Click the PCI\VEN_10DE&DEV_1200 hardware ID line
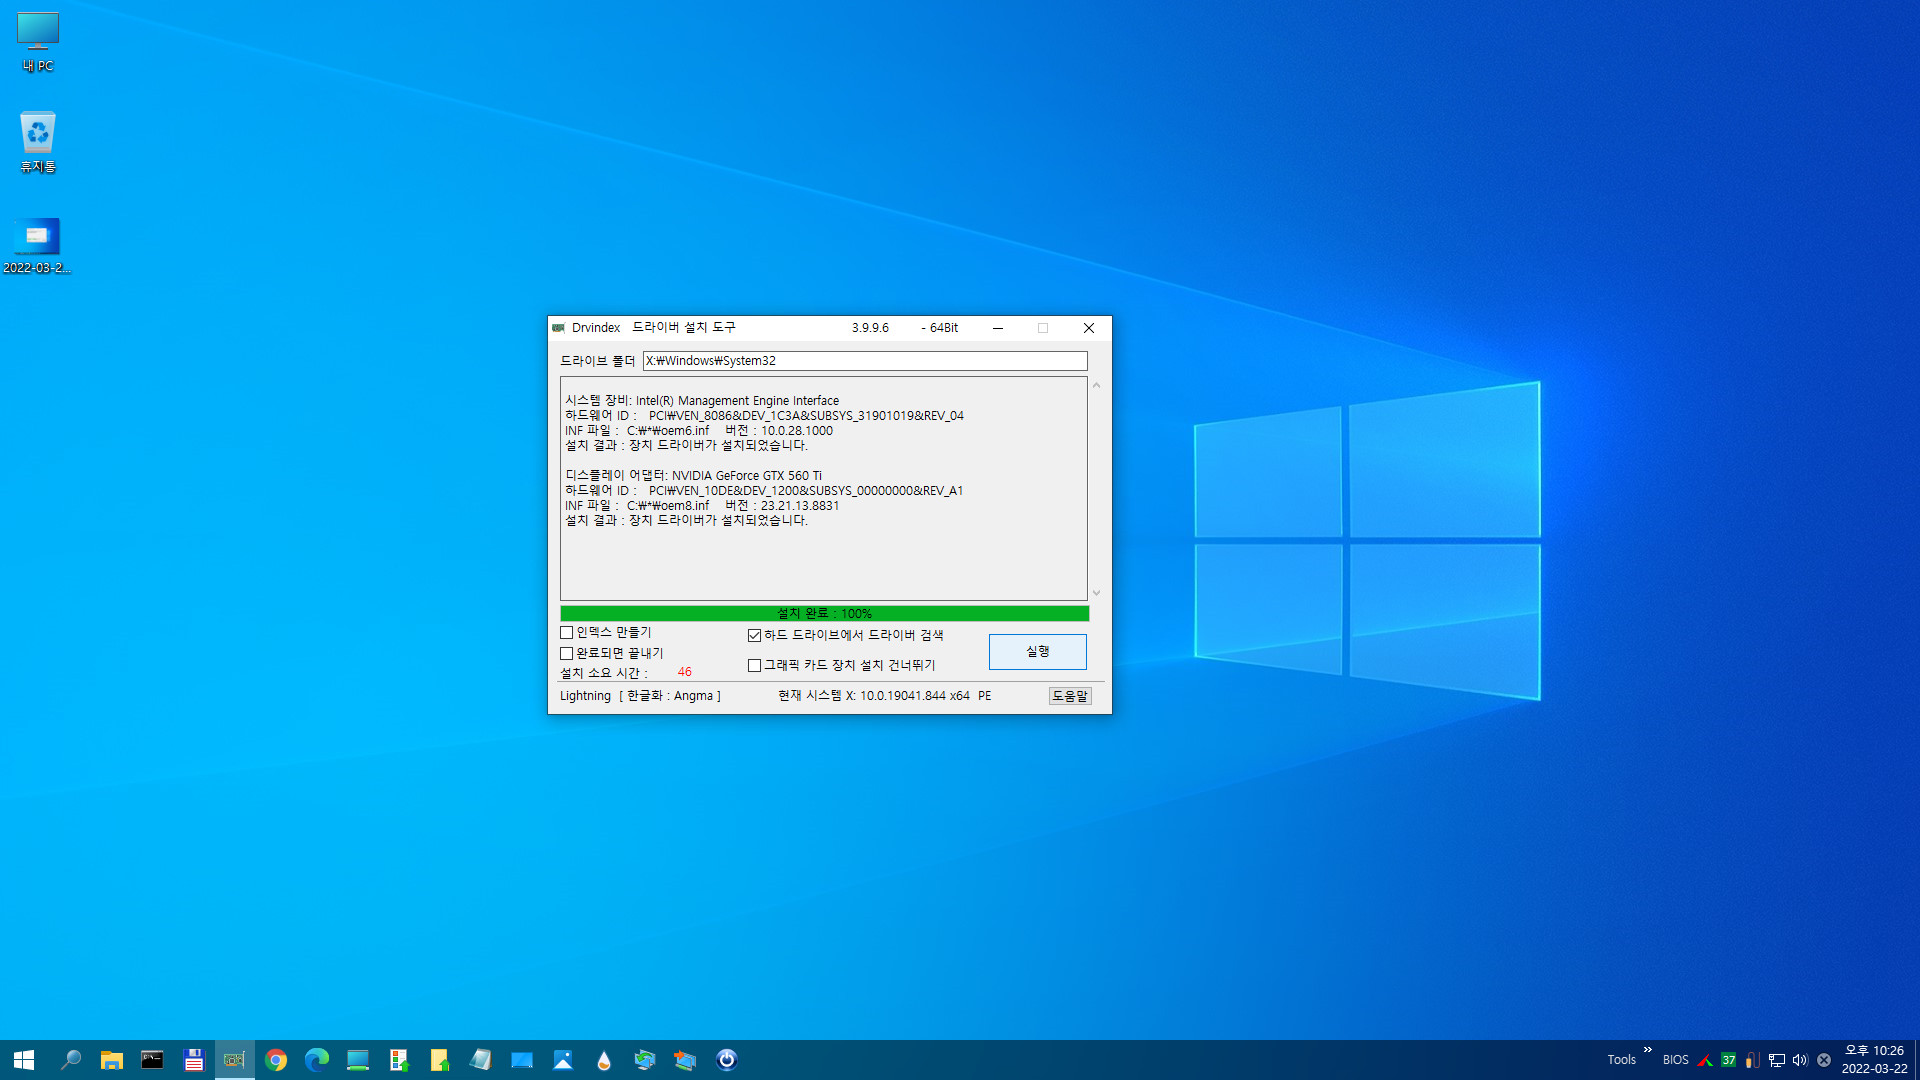Image resolution: width=1920 pixels, height=1080 pixels. 764,491
